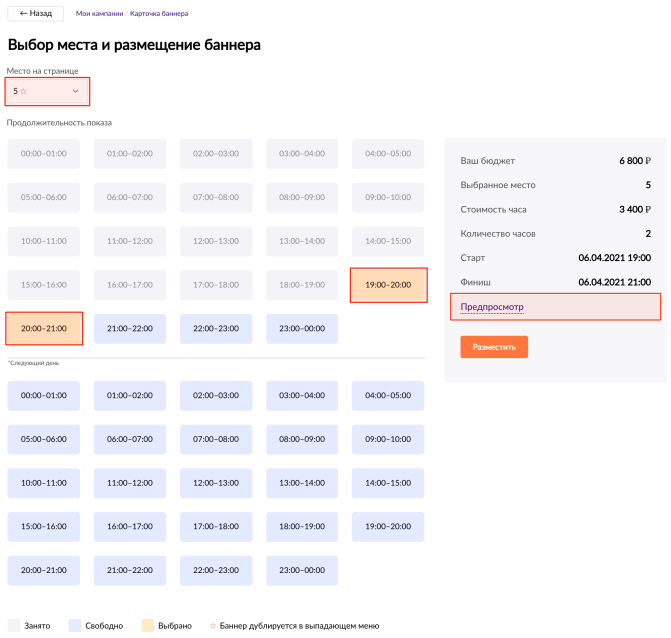Viewport: 671px width, 638px height.
Task: Open the «Мои кампании» breadcrumb link
Action: (x=99, y=14)
